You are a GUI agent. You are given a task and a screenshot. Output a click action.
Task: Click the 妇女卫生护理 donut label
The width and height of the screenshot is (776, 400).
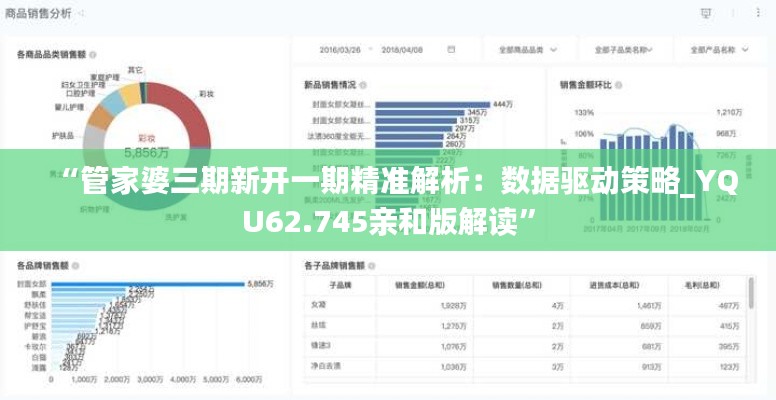[x=83, y=85]
